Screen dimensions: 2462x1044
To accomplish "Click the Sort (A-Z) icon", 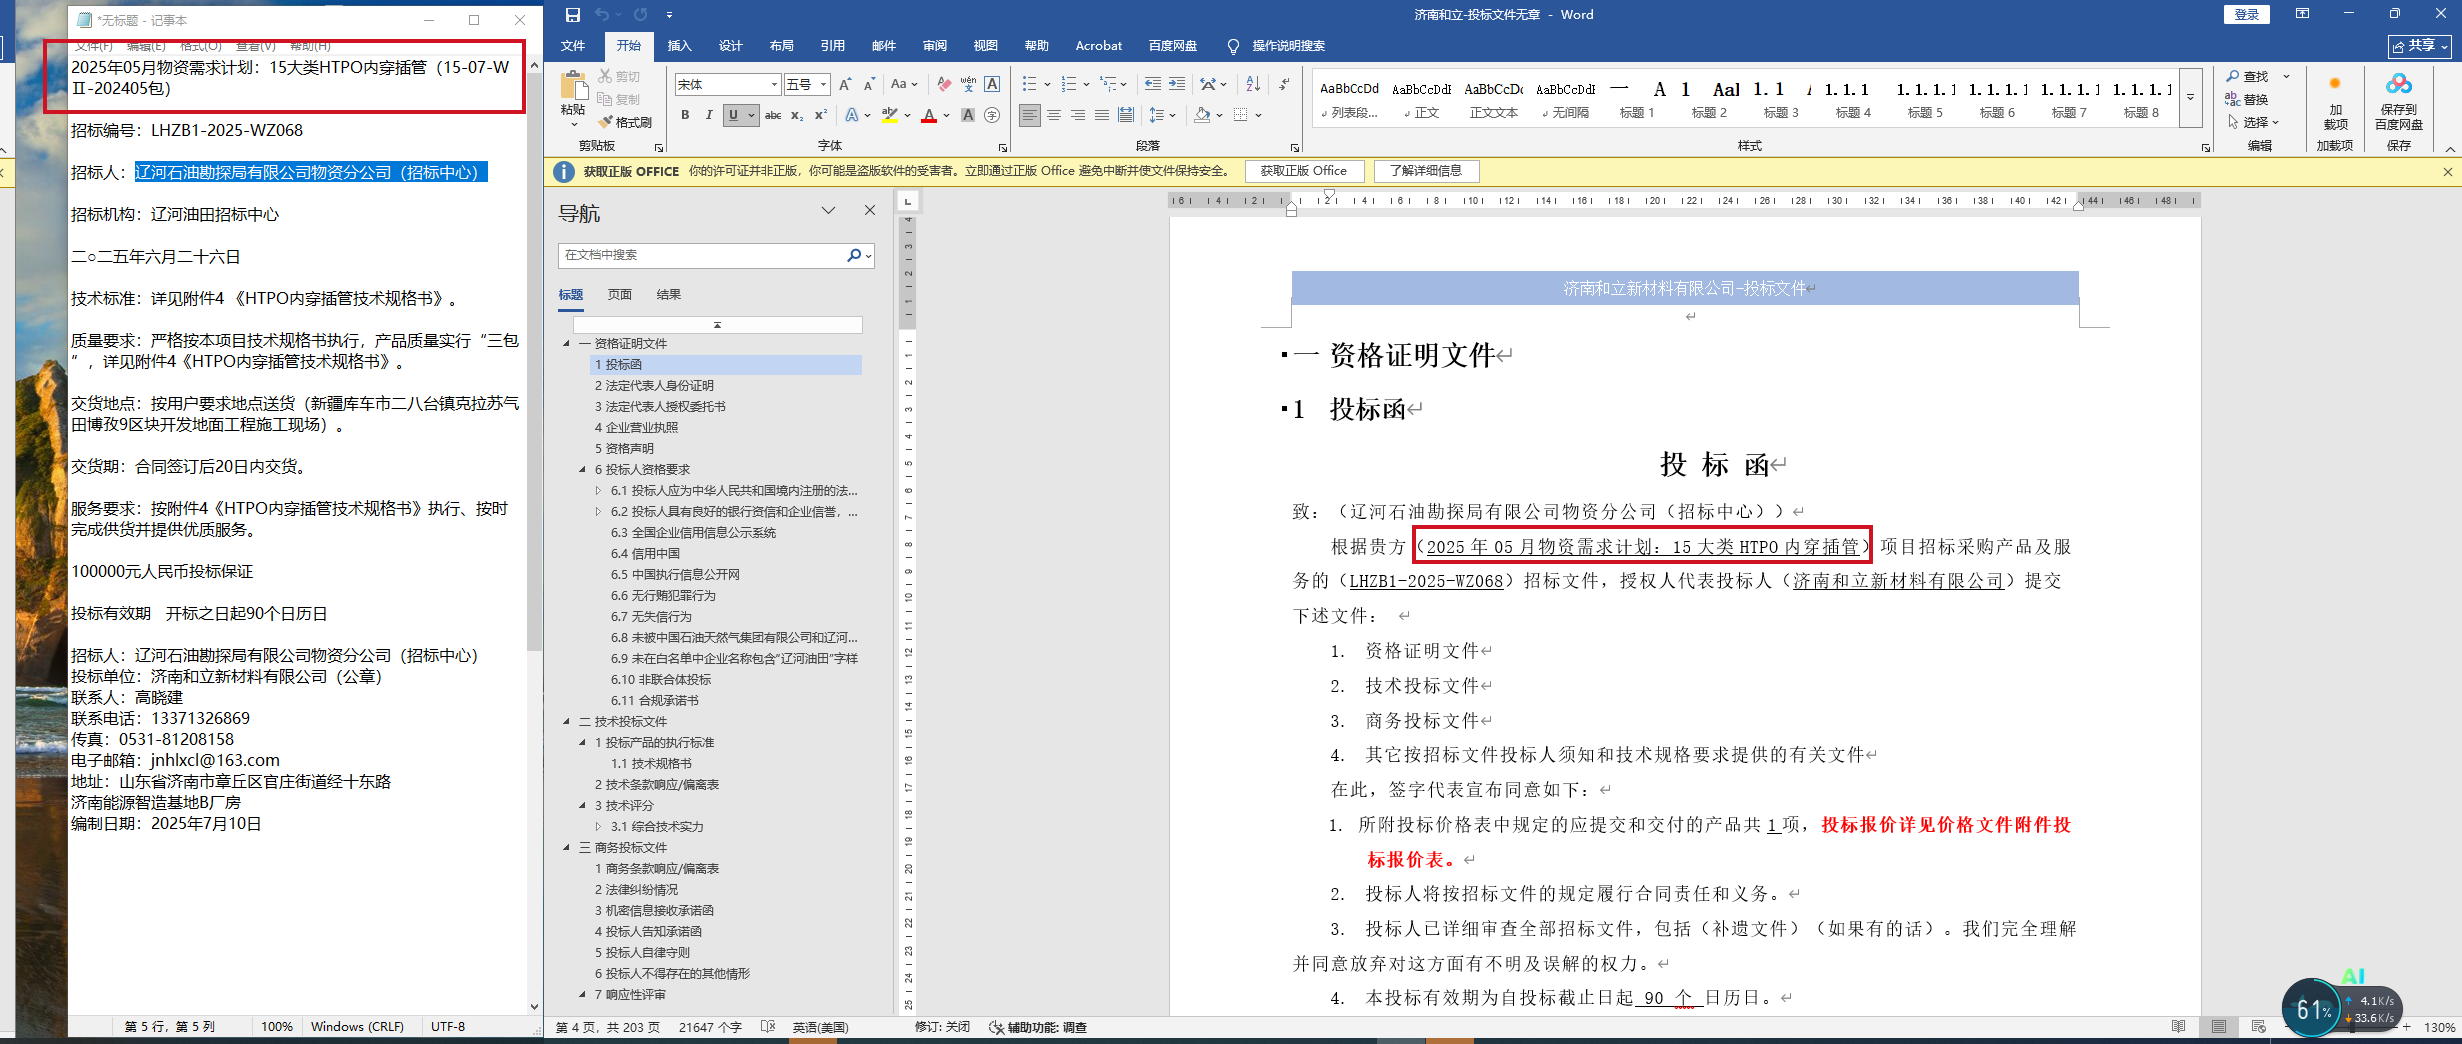I will point(1253,85).
